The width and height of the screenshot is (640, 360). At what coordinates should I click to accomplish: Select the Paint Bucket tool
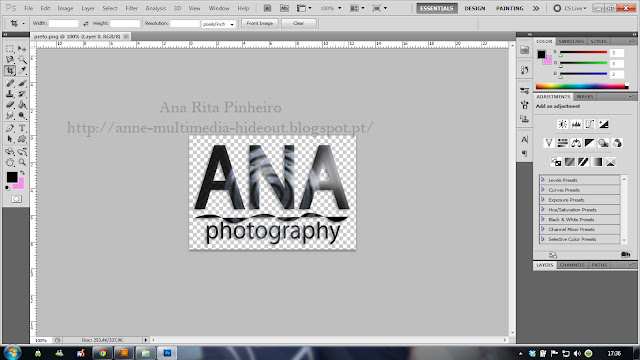(22, 105)
